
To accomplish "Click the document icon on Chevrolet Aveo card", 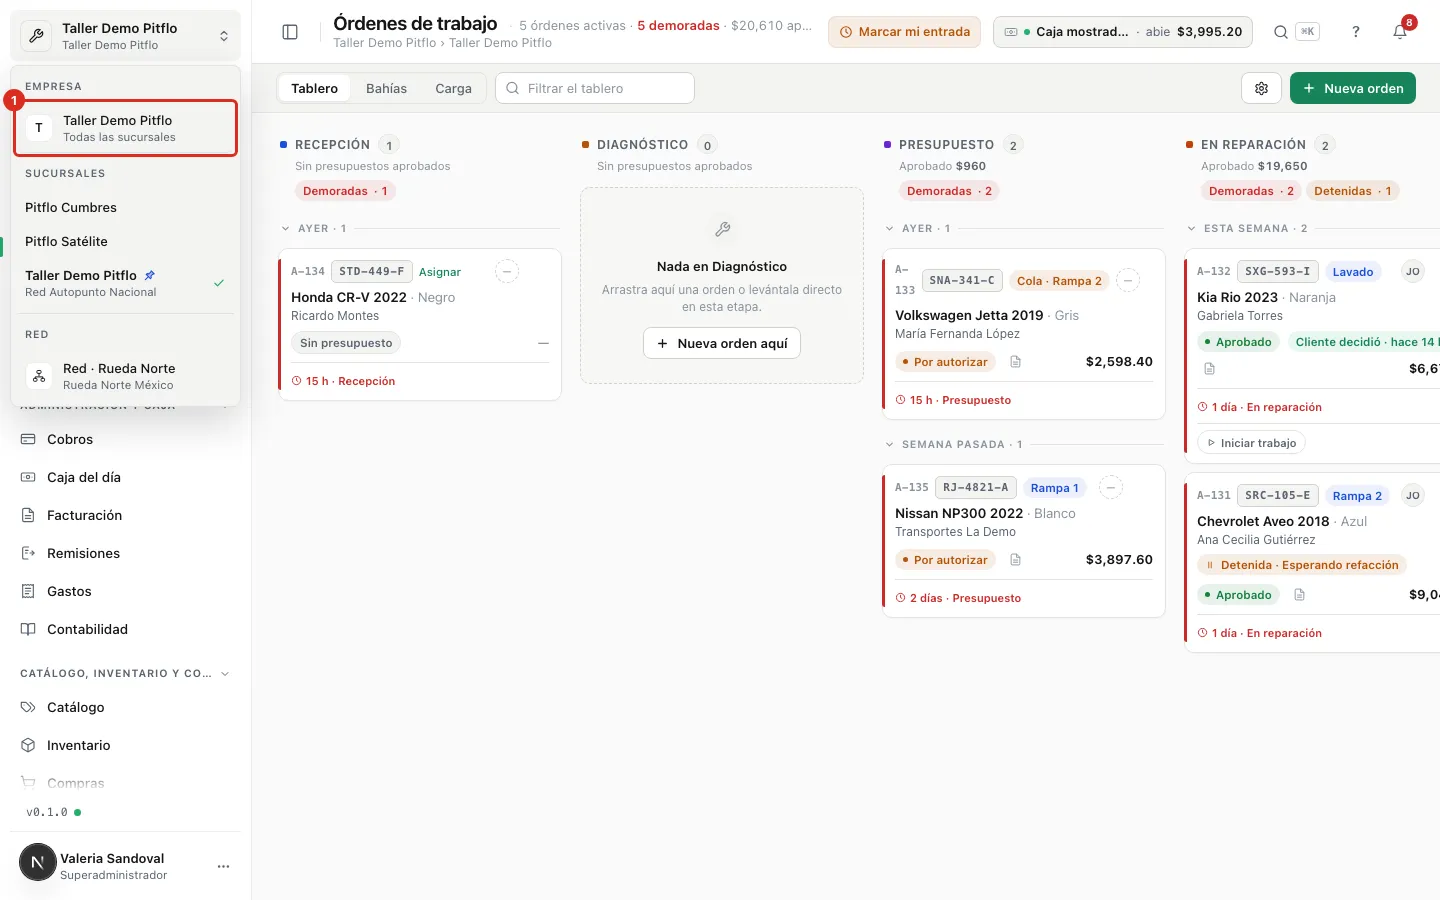I will [x=1299, y=595].
